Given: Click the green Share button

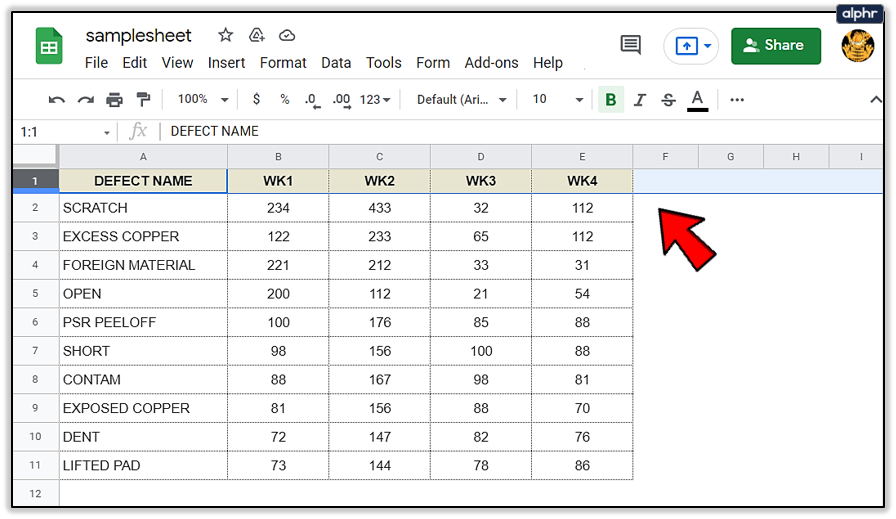Looking at the screenshot, I should click(775, 45).
